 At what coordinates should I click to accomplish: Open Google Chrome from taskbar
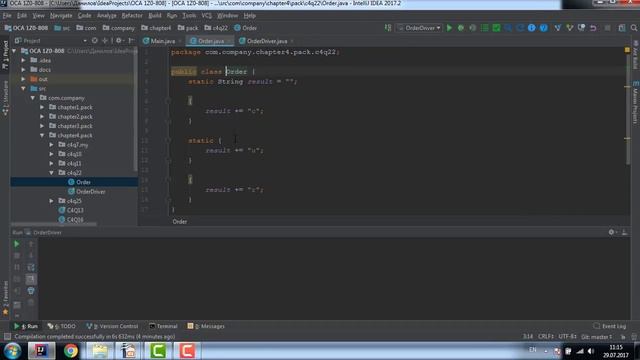[71, 351]
